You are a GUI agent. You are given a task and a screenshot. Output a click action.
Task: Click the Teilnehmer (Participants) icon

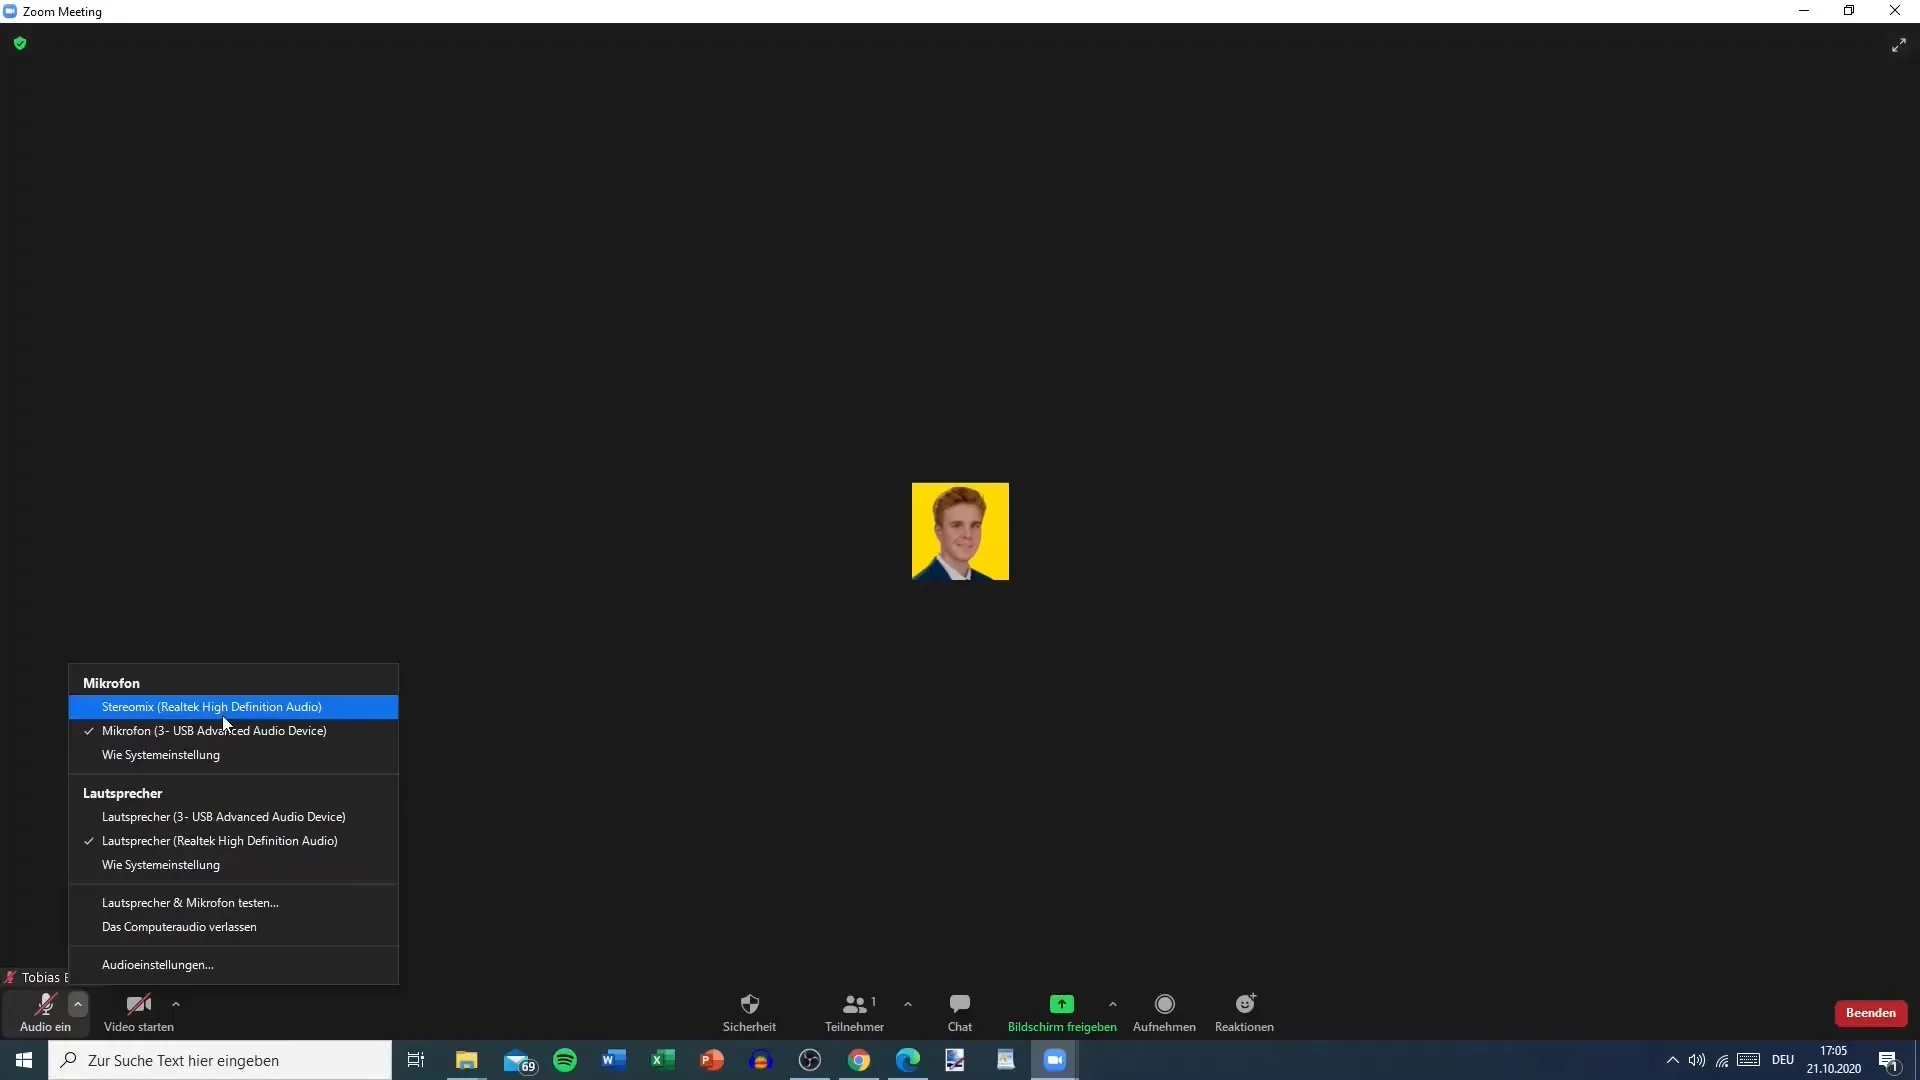(855, 1011)
